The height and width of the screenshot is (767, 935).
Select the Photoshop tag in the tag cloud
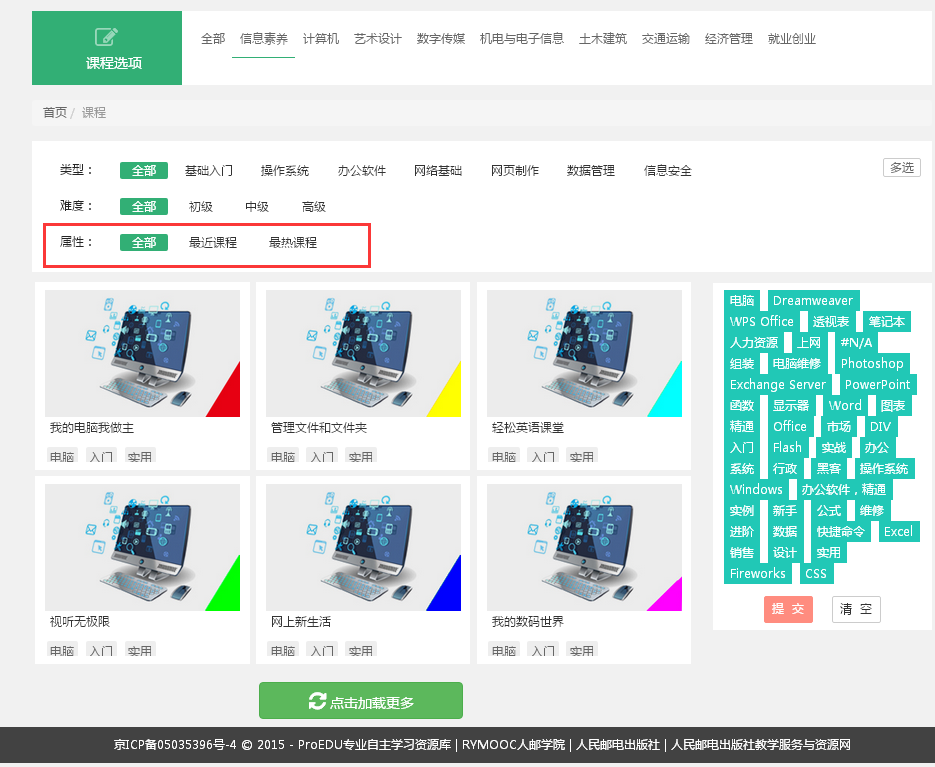click(x=871, y=363)
